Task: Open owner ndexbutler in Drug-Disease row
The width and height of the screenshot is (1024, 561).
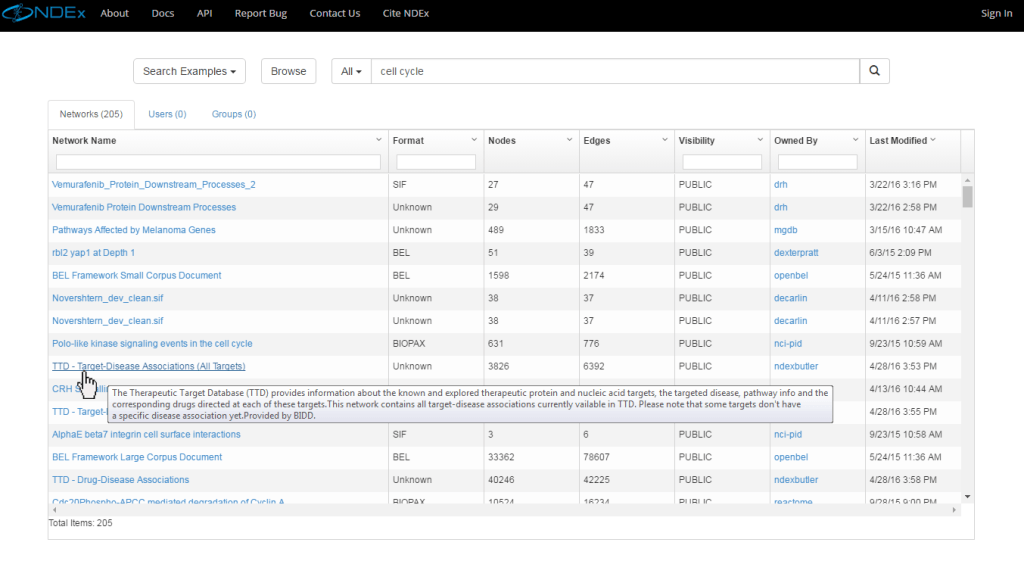Action: [796, 480]
